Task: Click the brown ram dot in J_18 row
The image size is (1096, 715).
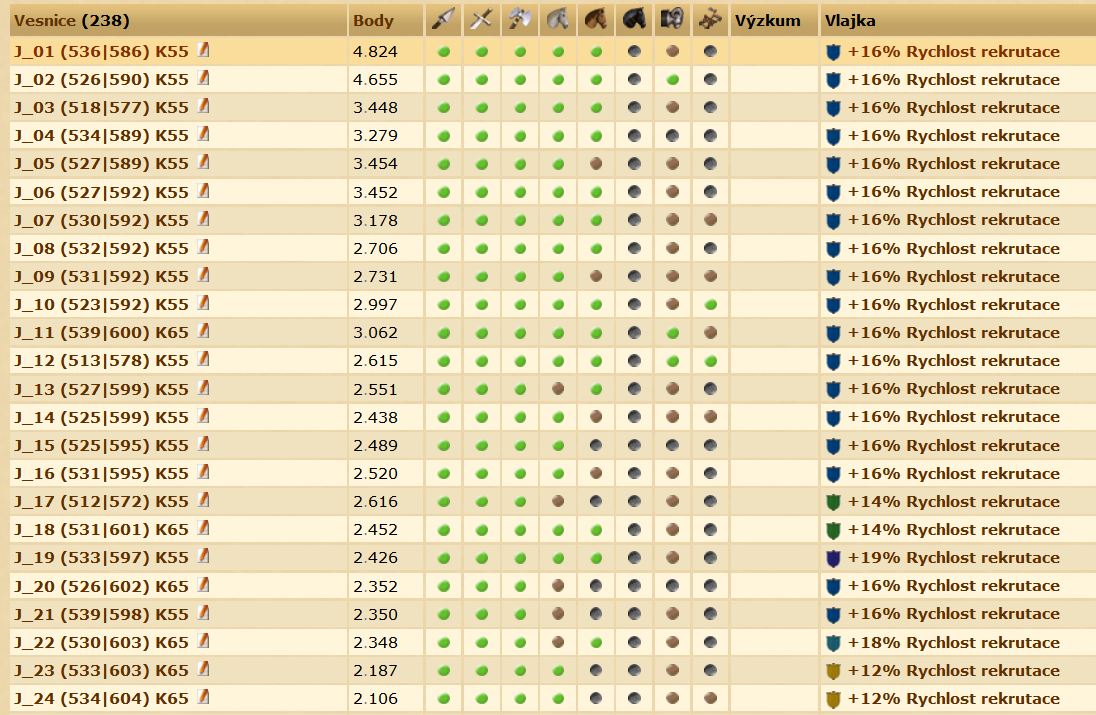Action: (x=672, y=530)
